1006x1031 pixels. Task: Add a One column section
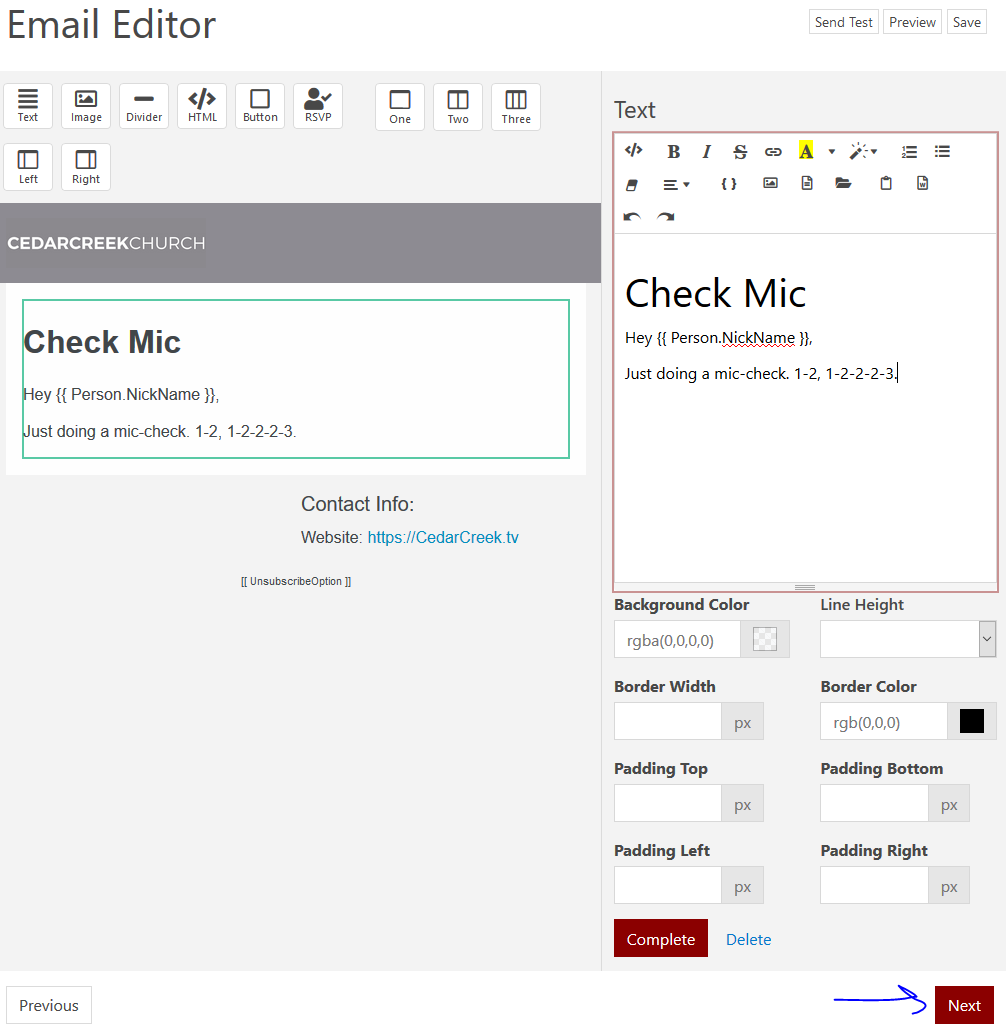[400, 107]
